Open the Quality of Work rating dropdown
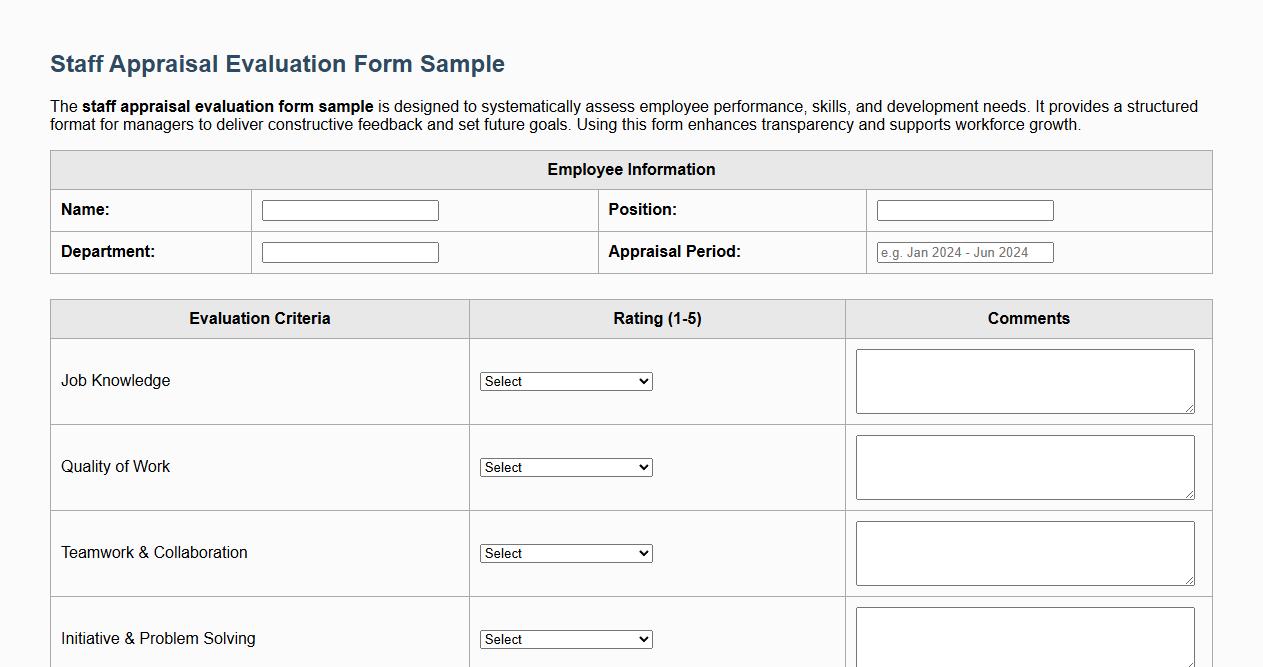Image resolution: width=1263 pixels, height=667 pixels. 565,467
